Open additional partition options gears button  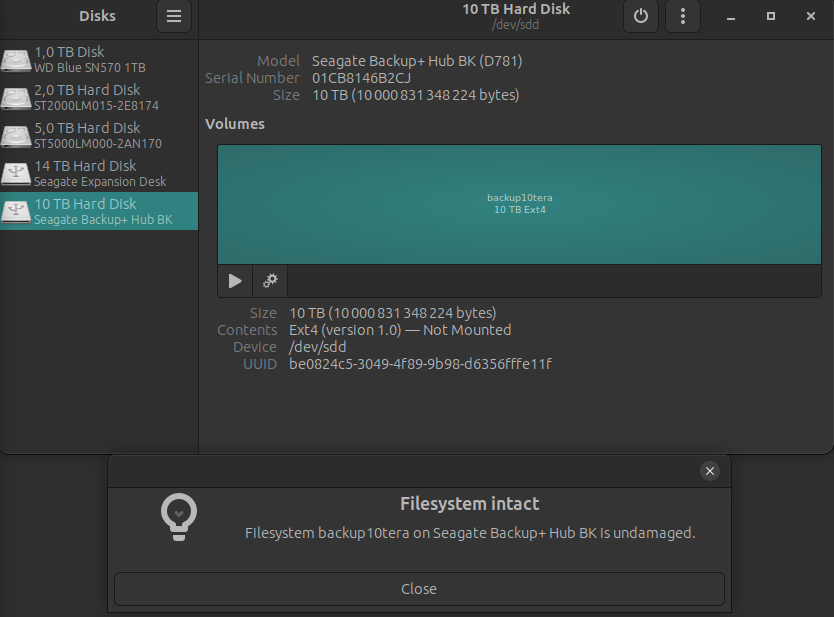[x=270, y=281]
